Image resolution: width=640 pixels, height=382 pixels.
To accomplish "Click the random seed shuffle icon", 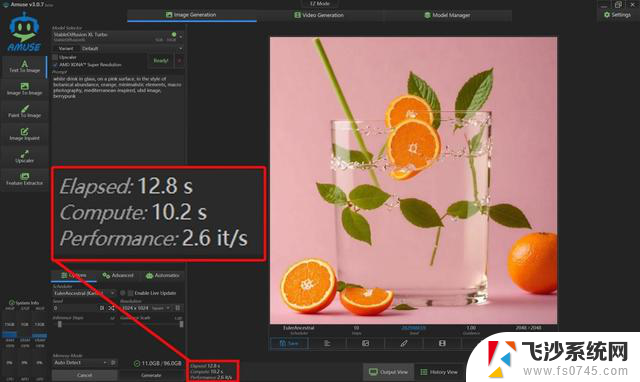I will (x=111, y=308).
